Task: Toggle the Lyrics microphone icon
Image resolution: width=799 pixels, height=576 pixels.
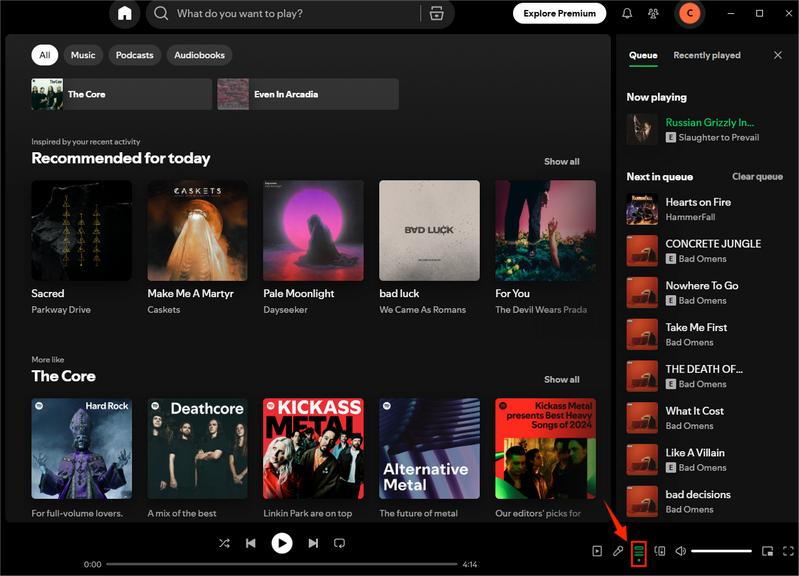Action: coord(618,551)
